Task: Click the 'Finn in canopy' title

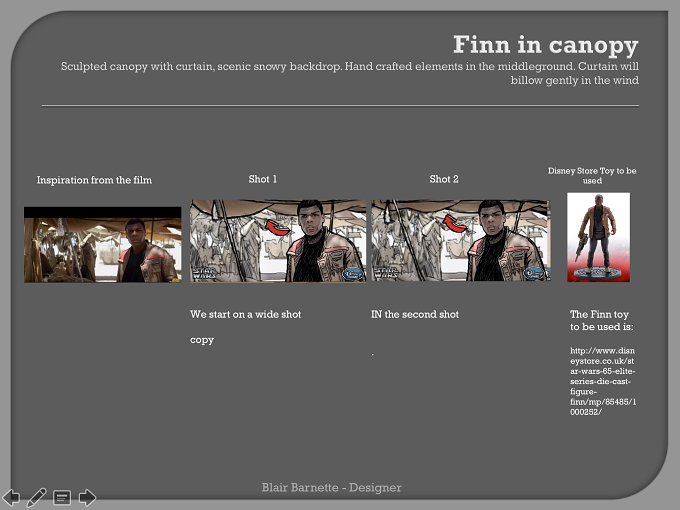Action: 546,45
